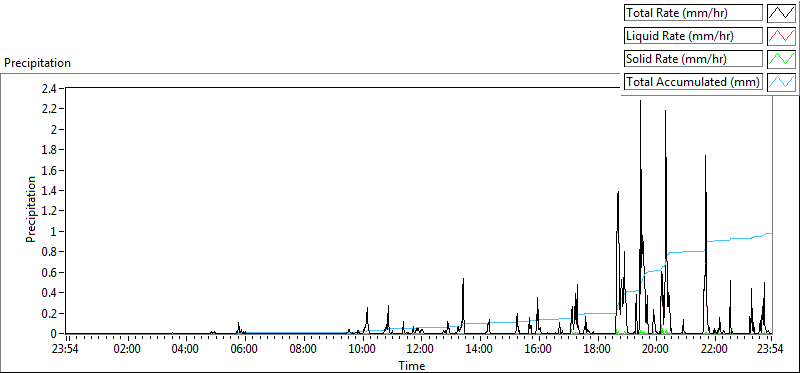Click the vertical Precipitation y-axis label
Screen dimensions: 800x373
tap(31, 209)
